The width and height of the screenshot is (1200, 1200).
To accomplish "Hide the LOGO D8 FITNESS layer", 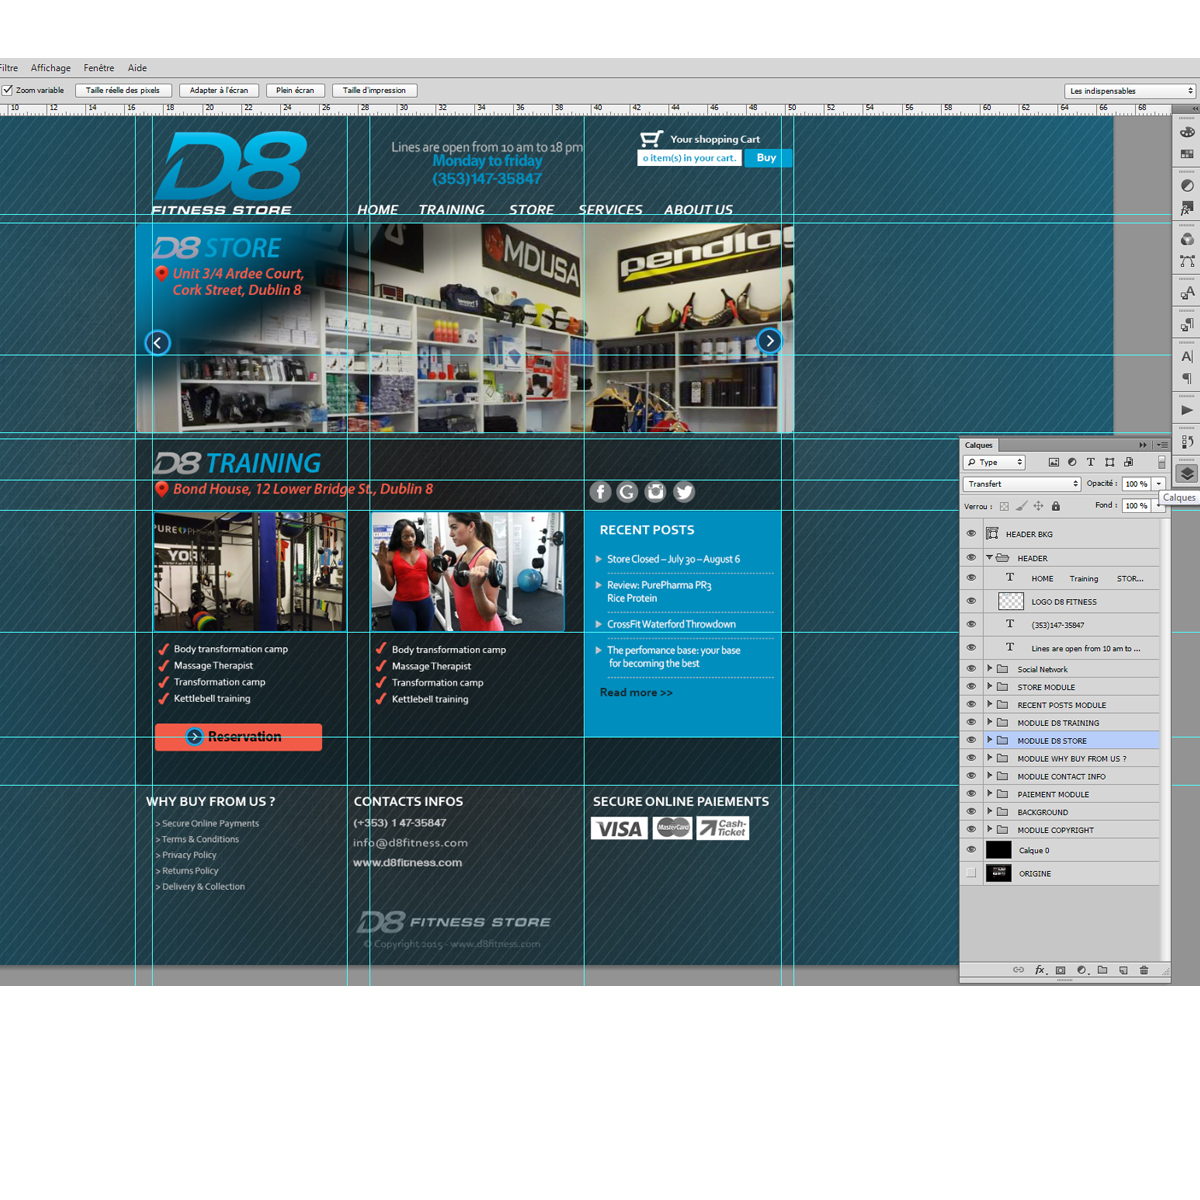I will (x=971, y=601).
